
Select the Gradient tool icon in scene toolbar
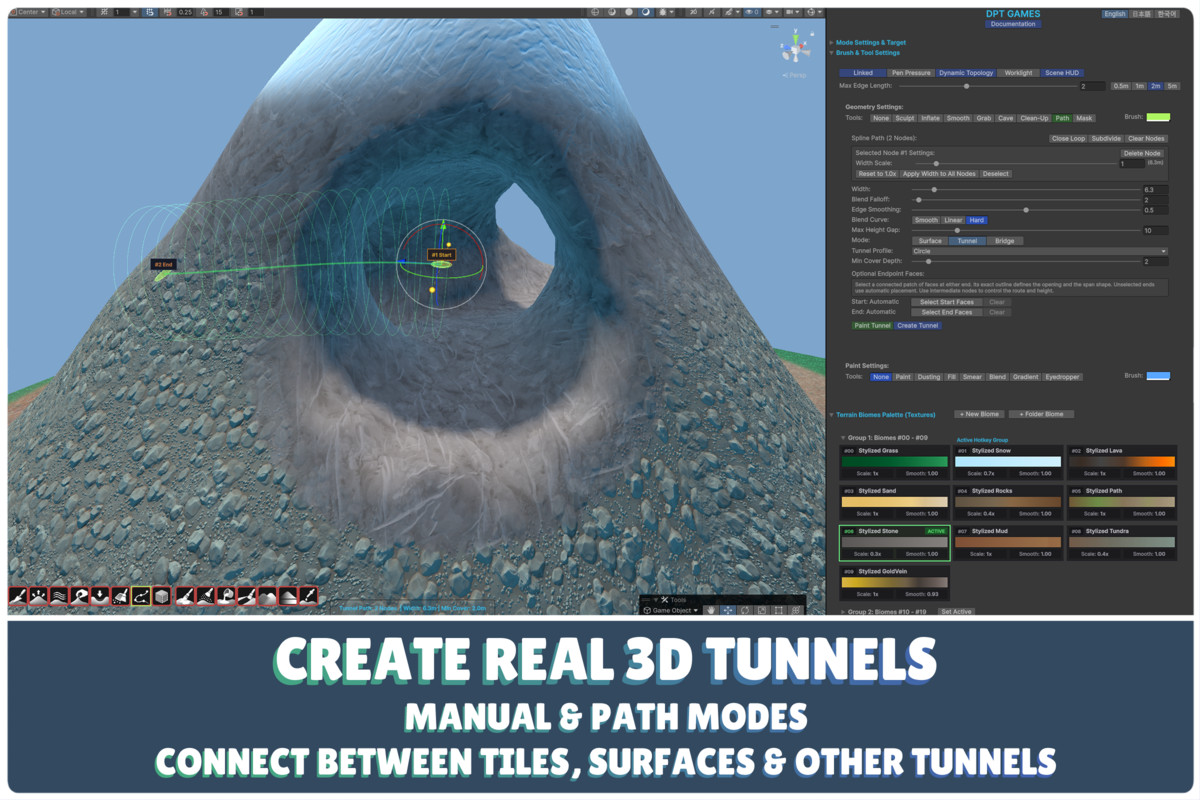click(x=288, y=596)
